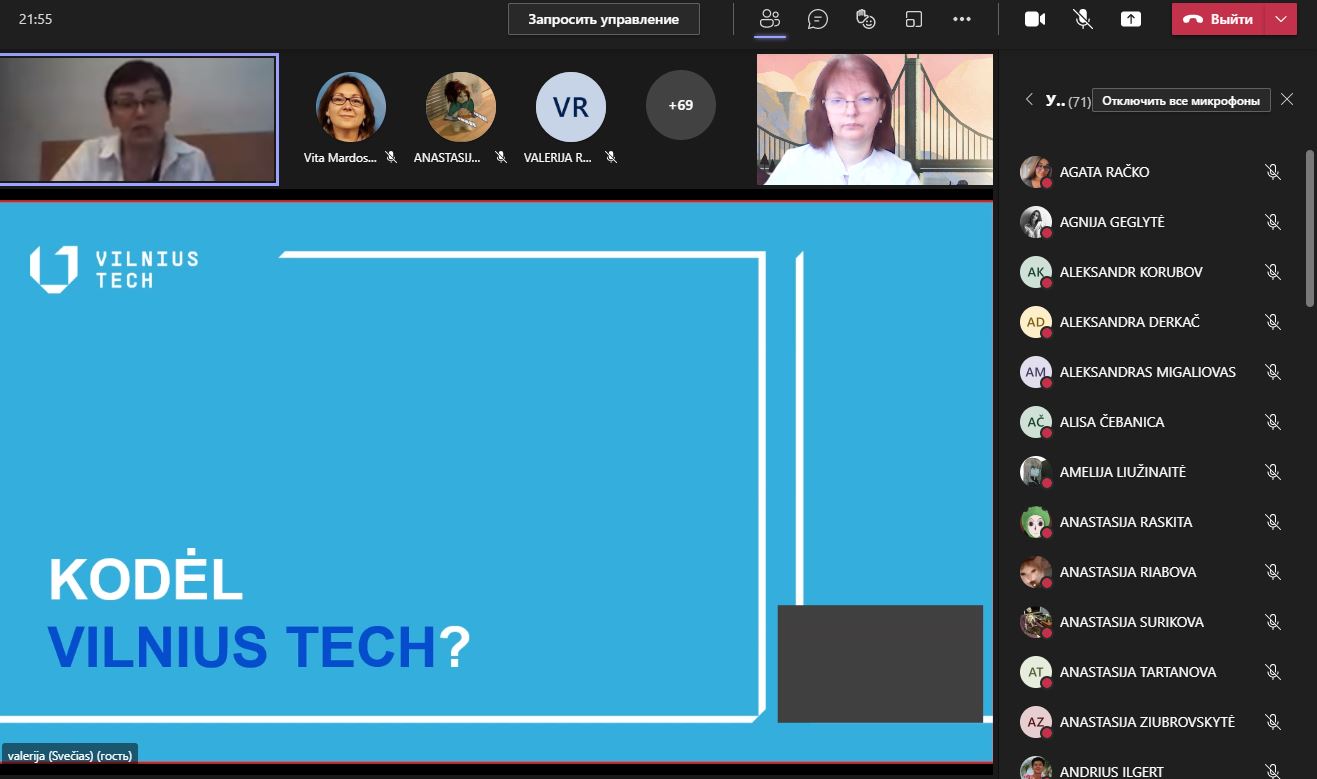The height and width of the screenshot is (779, 1317).
Task: Expand leave options dropdown arrow
Action: tap(1281, 19)
